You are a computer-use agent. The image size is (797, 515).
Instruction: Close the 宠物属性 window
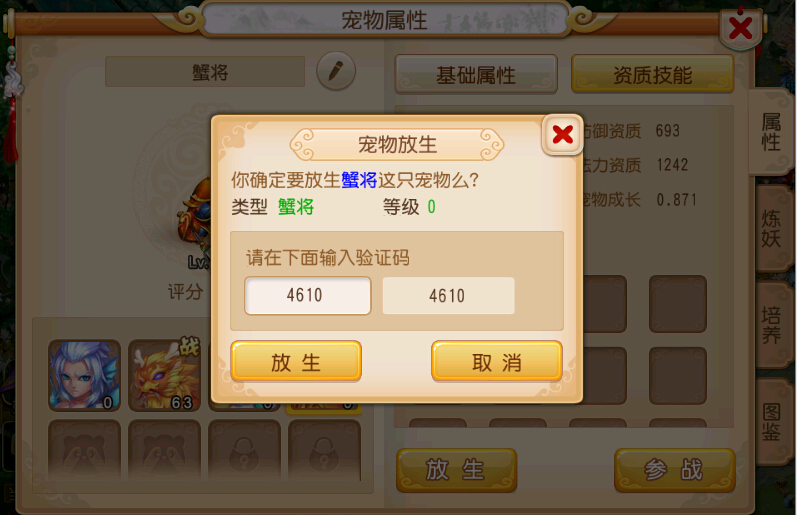pyautogui.click(x=740, y=27)
